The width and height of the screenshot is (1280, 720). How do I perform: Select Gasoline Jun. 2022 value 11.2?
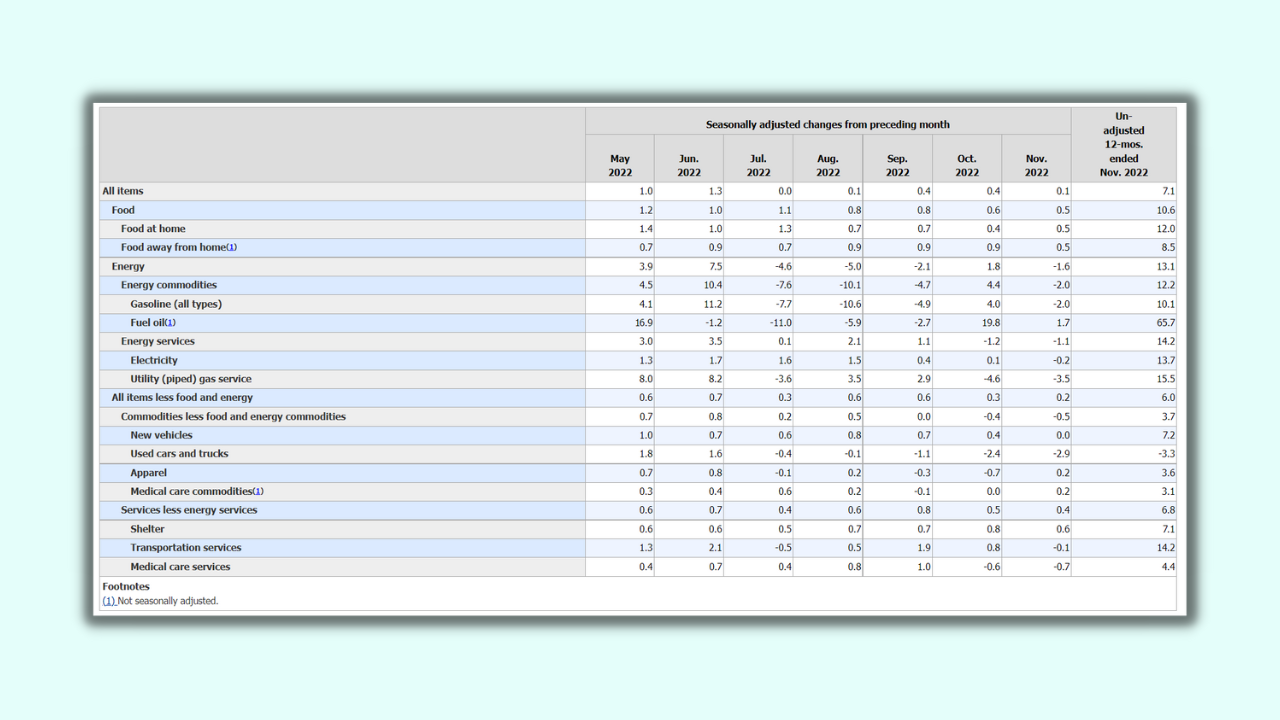pos(712,304)
